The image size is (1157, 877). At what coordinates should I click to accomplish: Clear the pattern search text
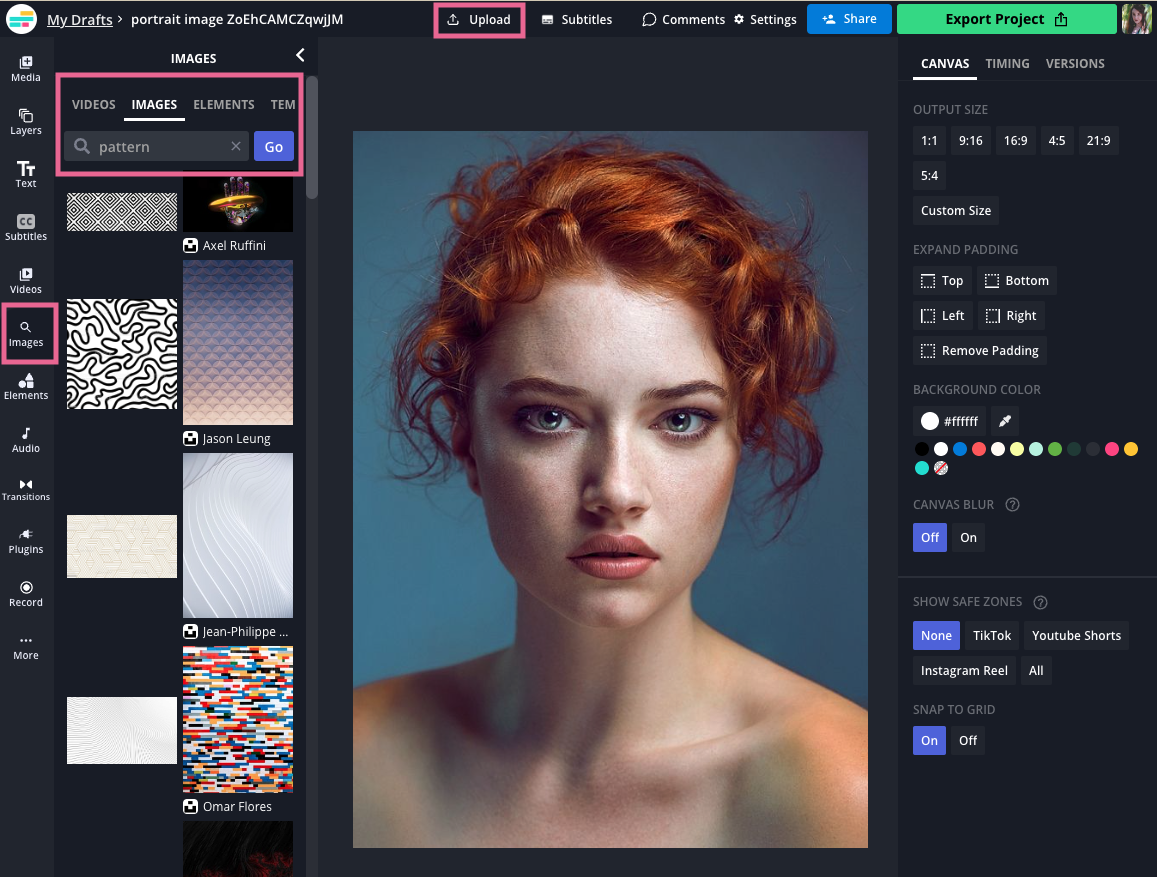click(236, 147)
